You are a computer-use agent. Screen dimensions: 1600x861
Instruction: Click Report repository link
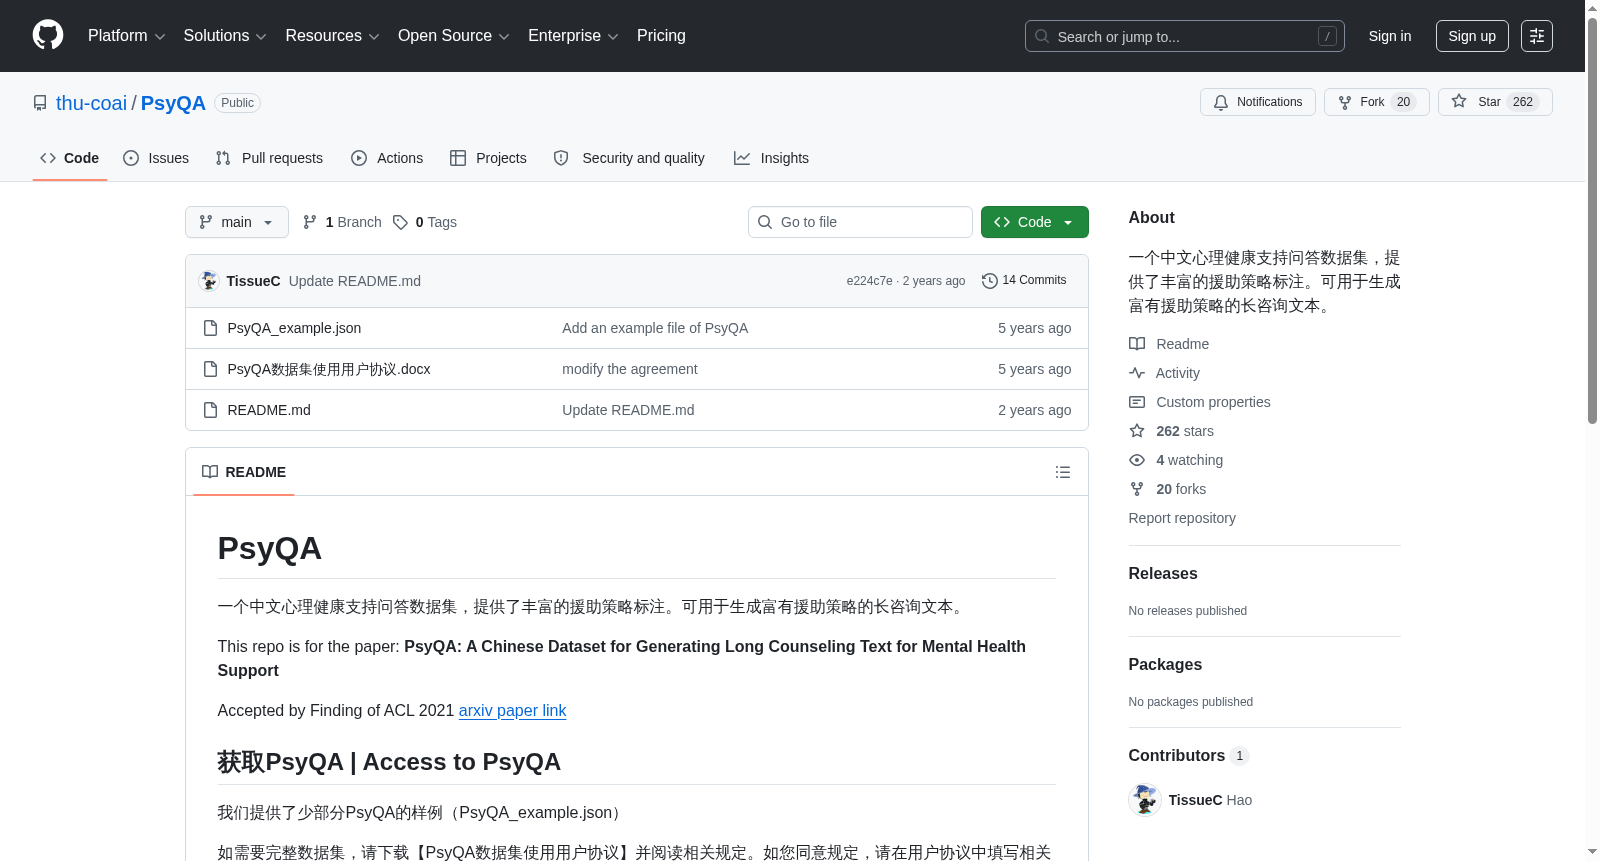(x=1182, y=518)
